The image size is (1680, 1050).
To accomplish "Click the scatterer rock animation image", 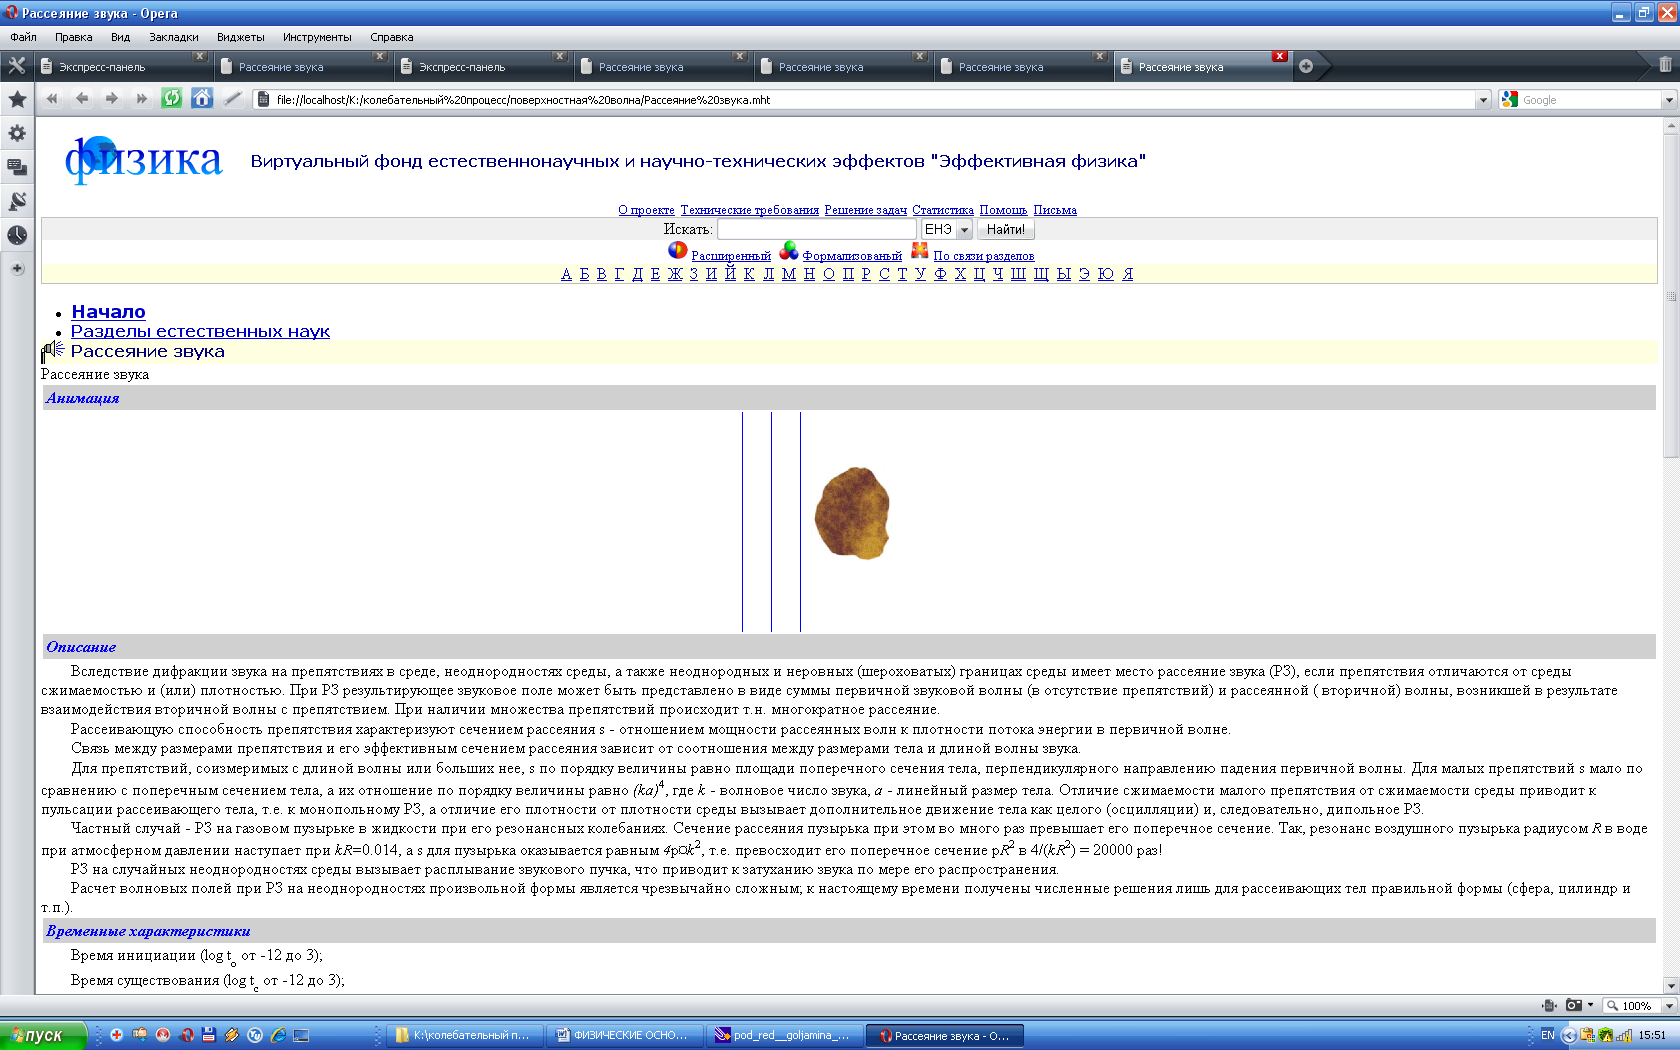I will tap(852, 513).
